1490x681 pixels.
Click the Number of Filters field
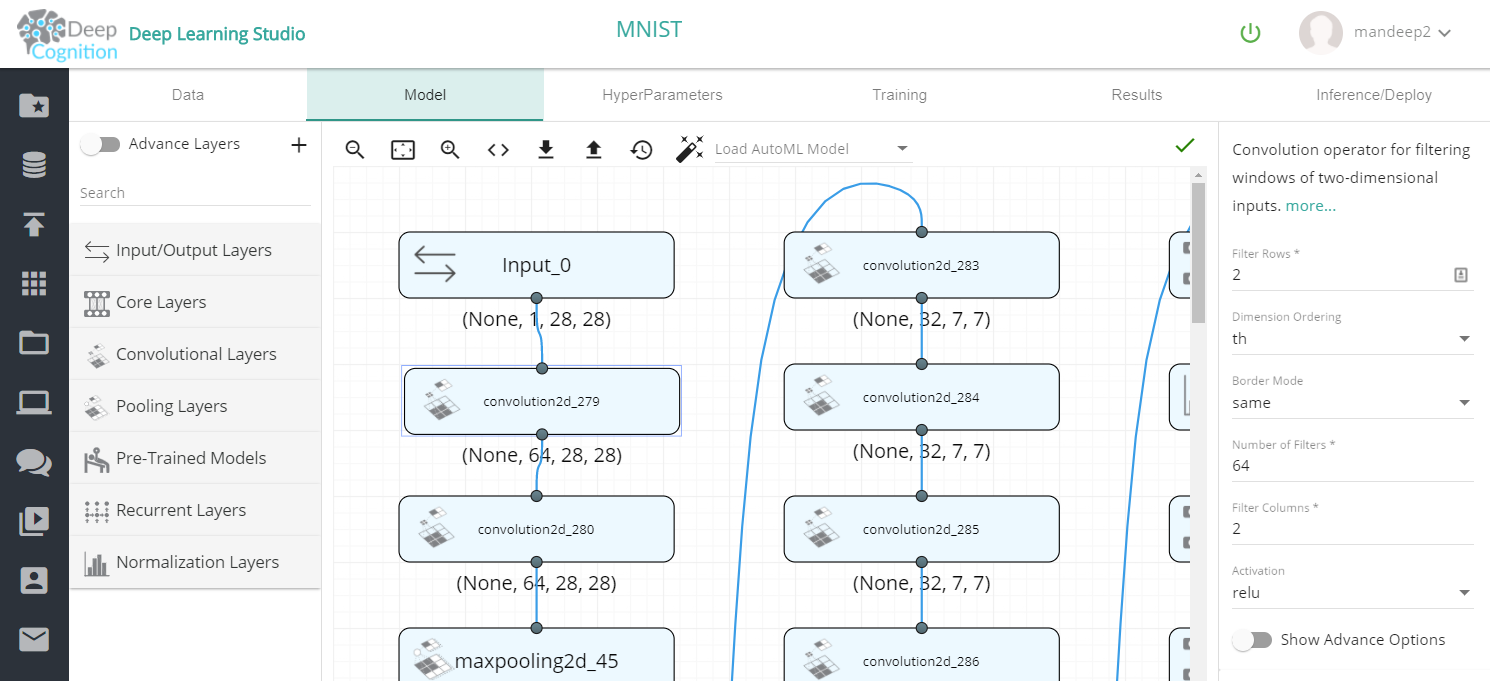(1353, 466)
